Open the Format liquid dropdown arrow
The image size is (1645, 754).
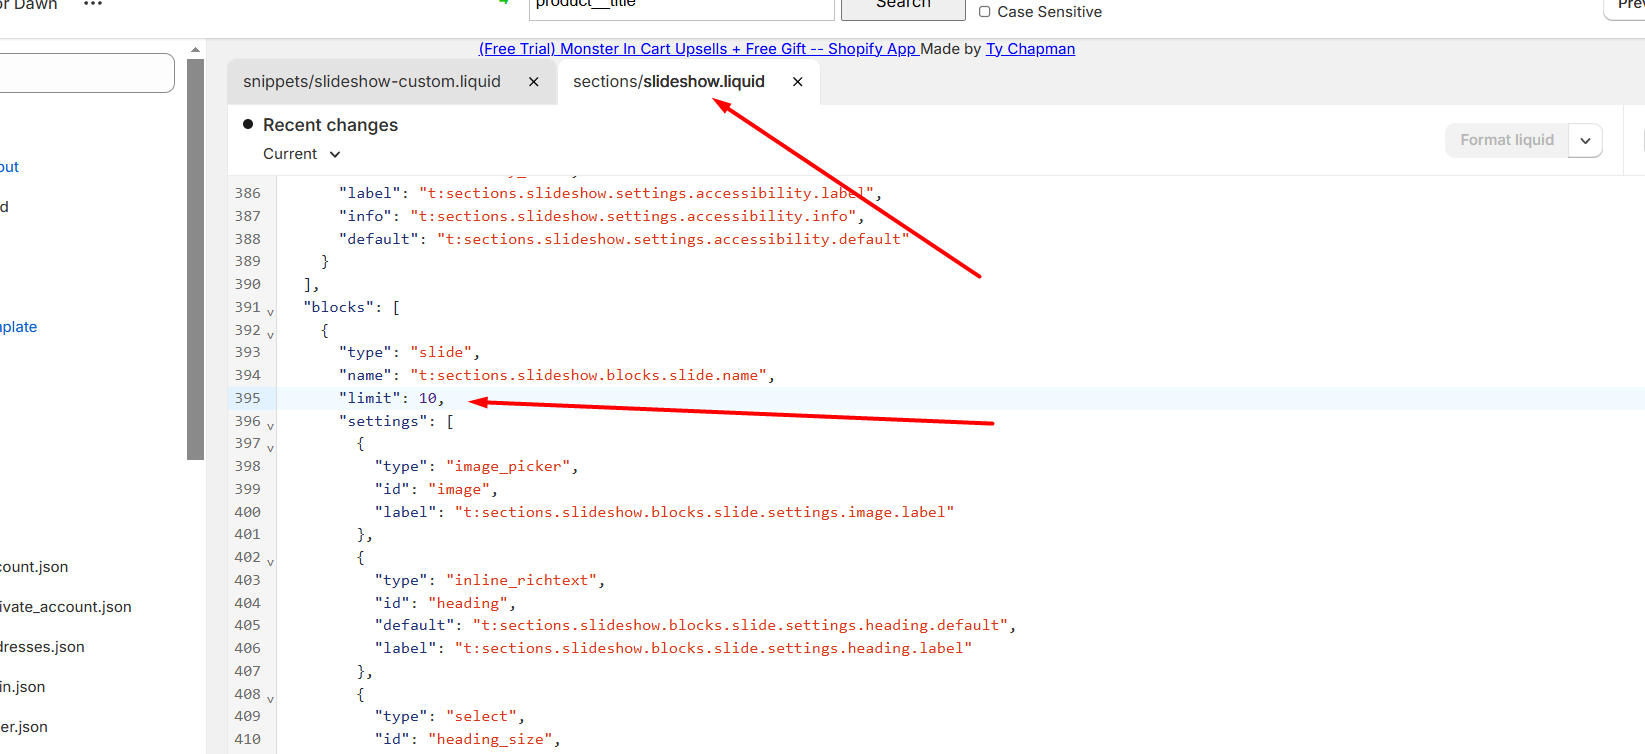point(1585,140)
